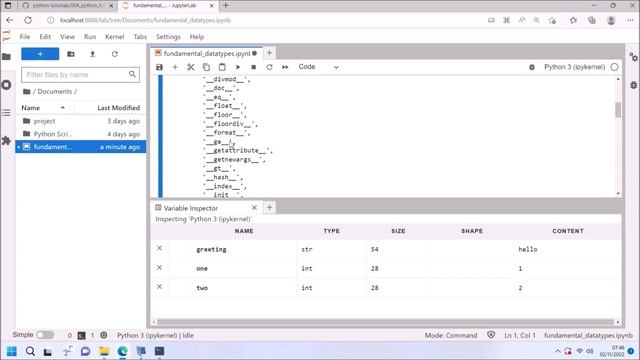
Task: Click the Ln 1, Col 1 status item
Action: tap(520, 336)
